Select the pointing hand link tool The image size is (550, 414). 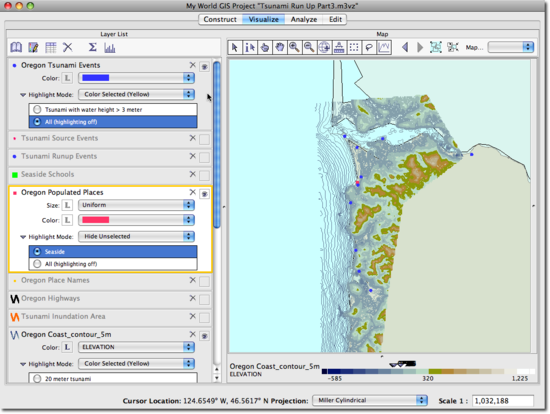coord(265,47)
